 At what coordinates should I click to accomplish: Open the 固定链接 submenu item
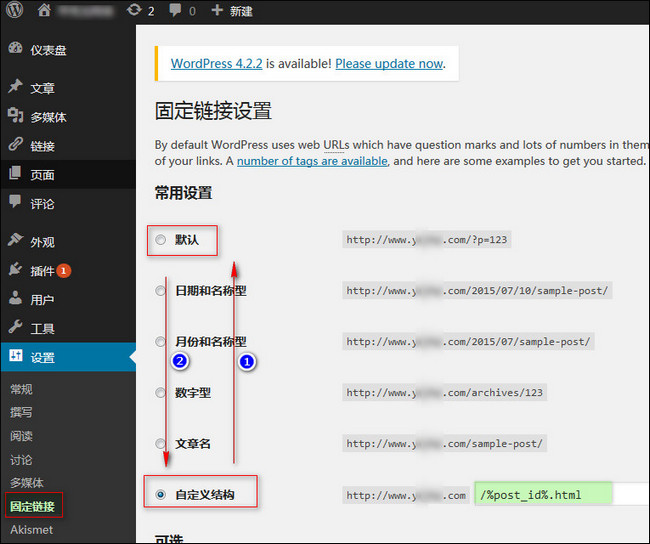32,506
